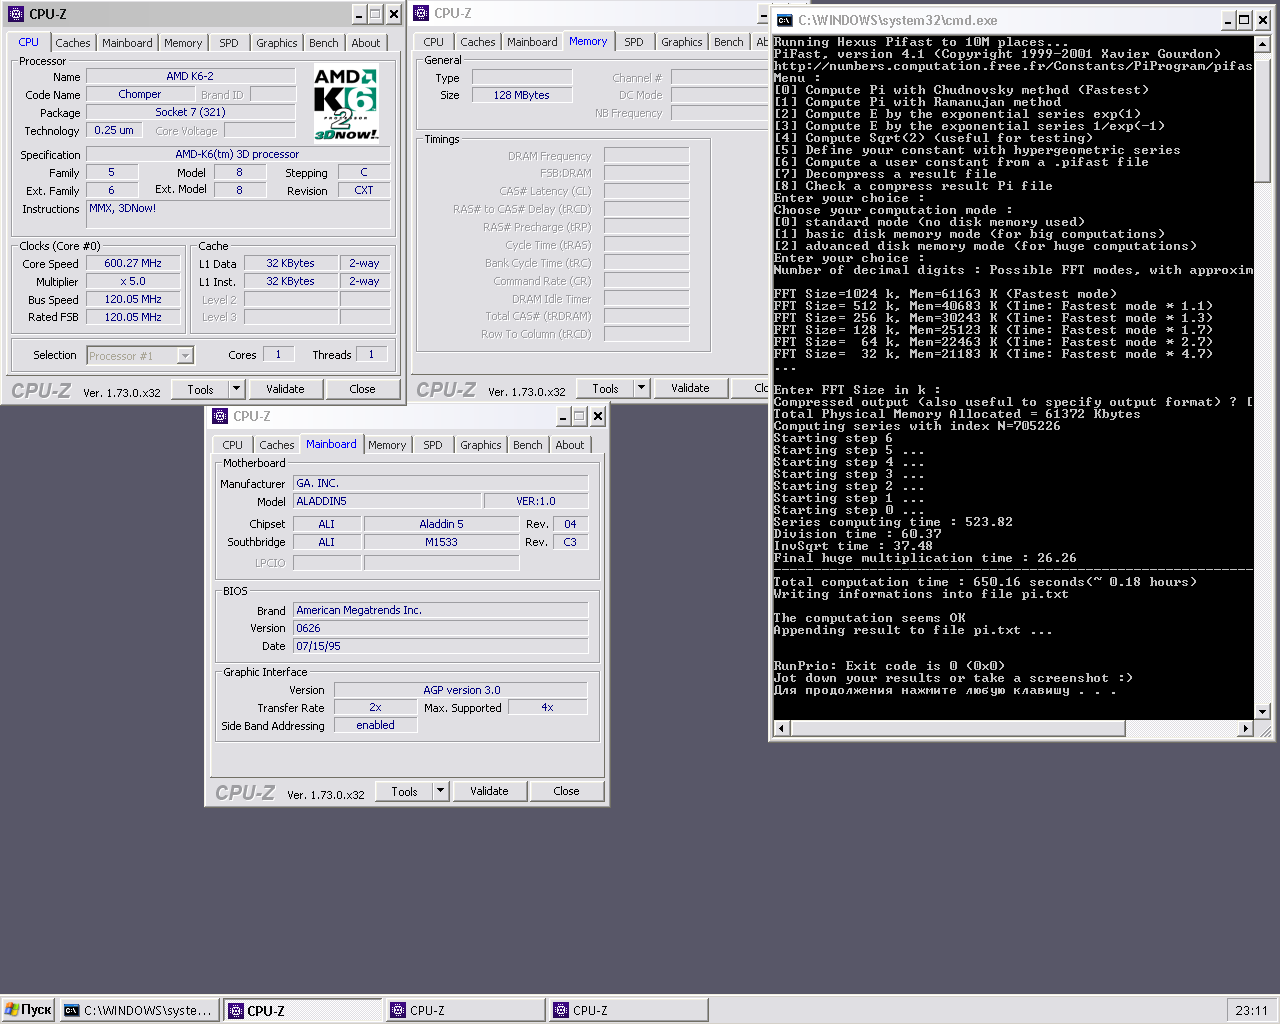The width and height of the screenshot is (1280, 1024).
Task: Open the Пуск (Start) button
Action: [x=28, y=1010]
